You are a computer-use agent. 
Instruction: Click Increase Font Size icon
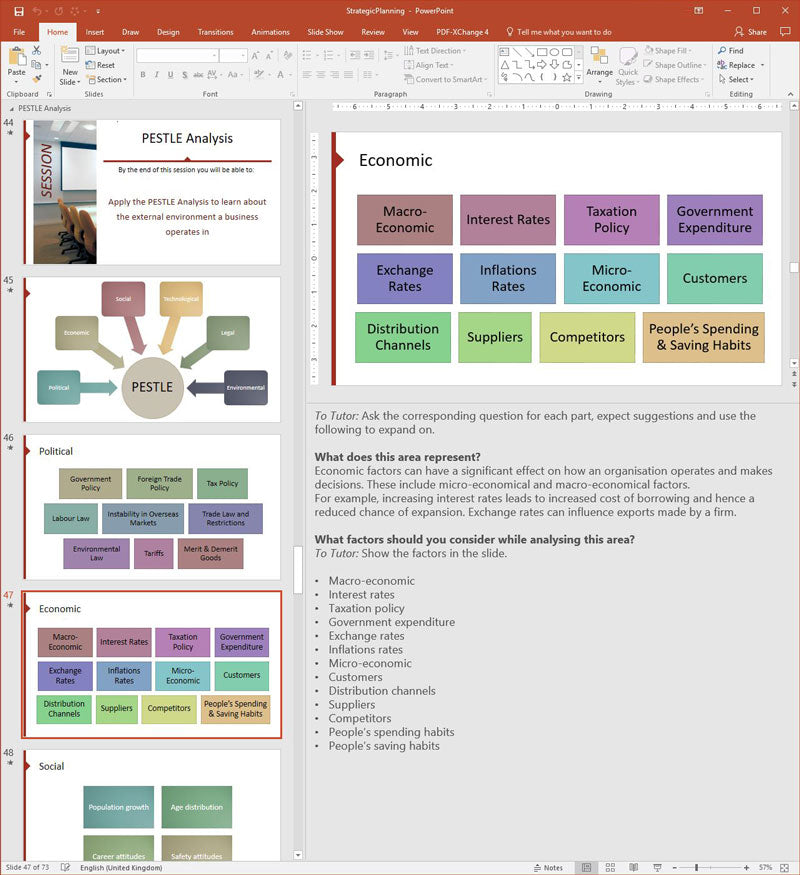(255, 56)
